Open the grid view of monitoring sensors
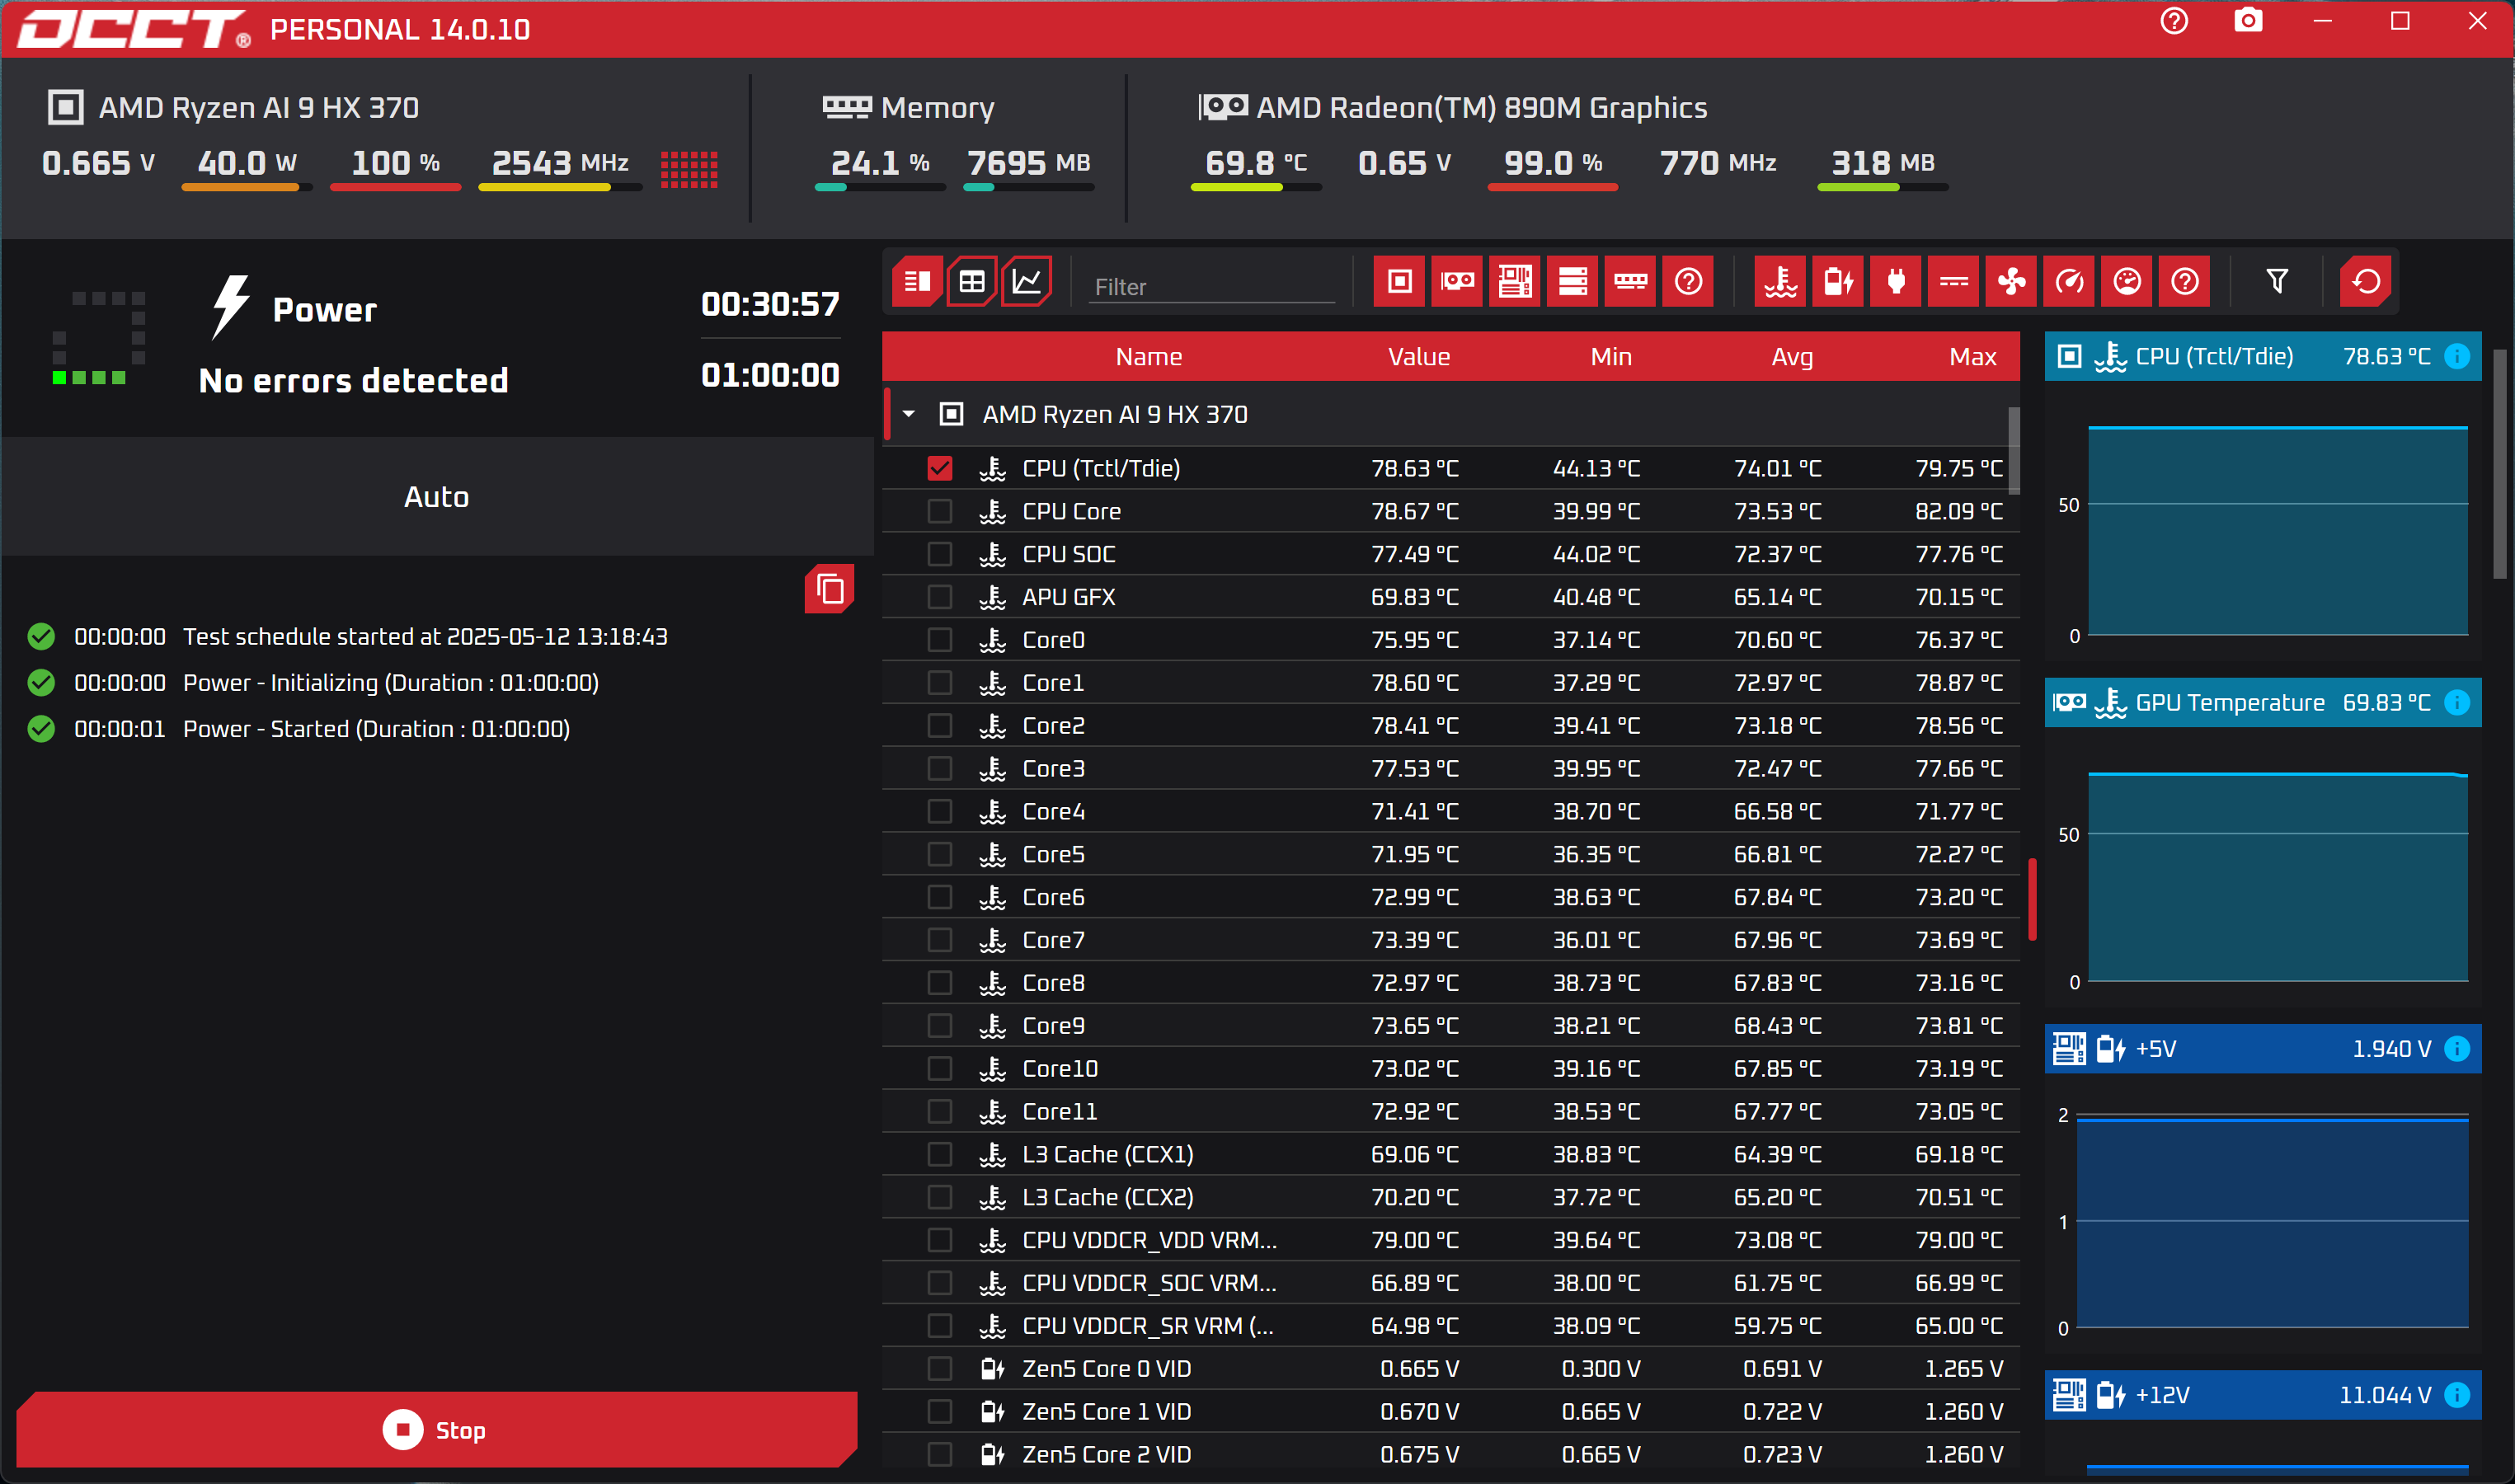This screenshot has width=2515, height=1484. coord(971,281)
